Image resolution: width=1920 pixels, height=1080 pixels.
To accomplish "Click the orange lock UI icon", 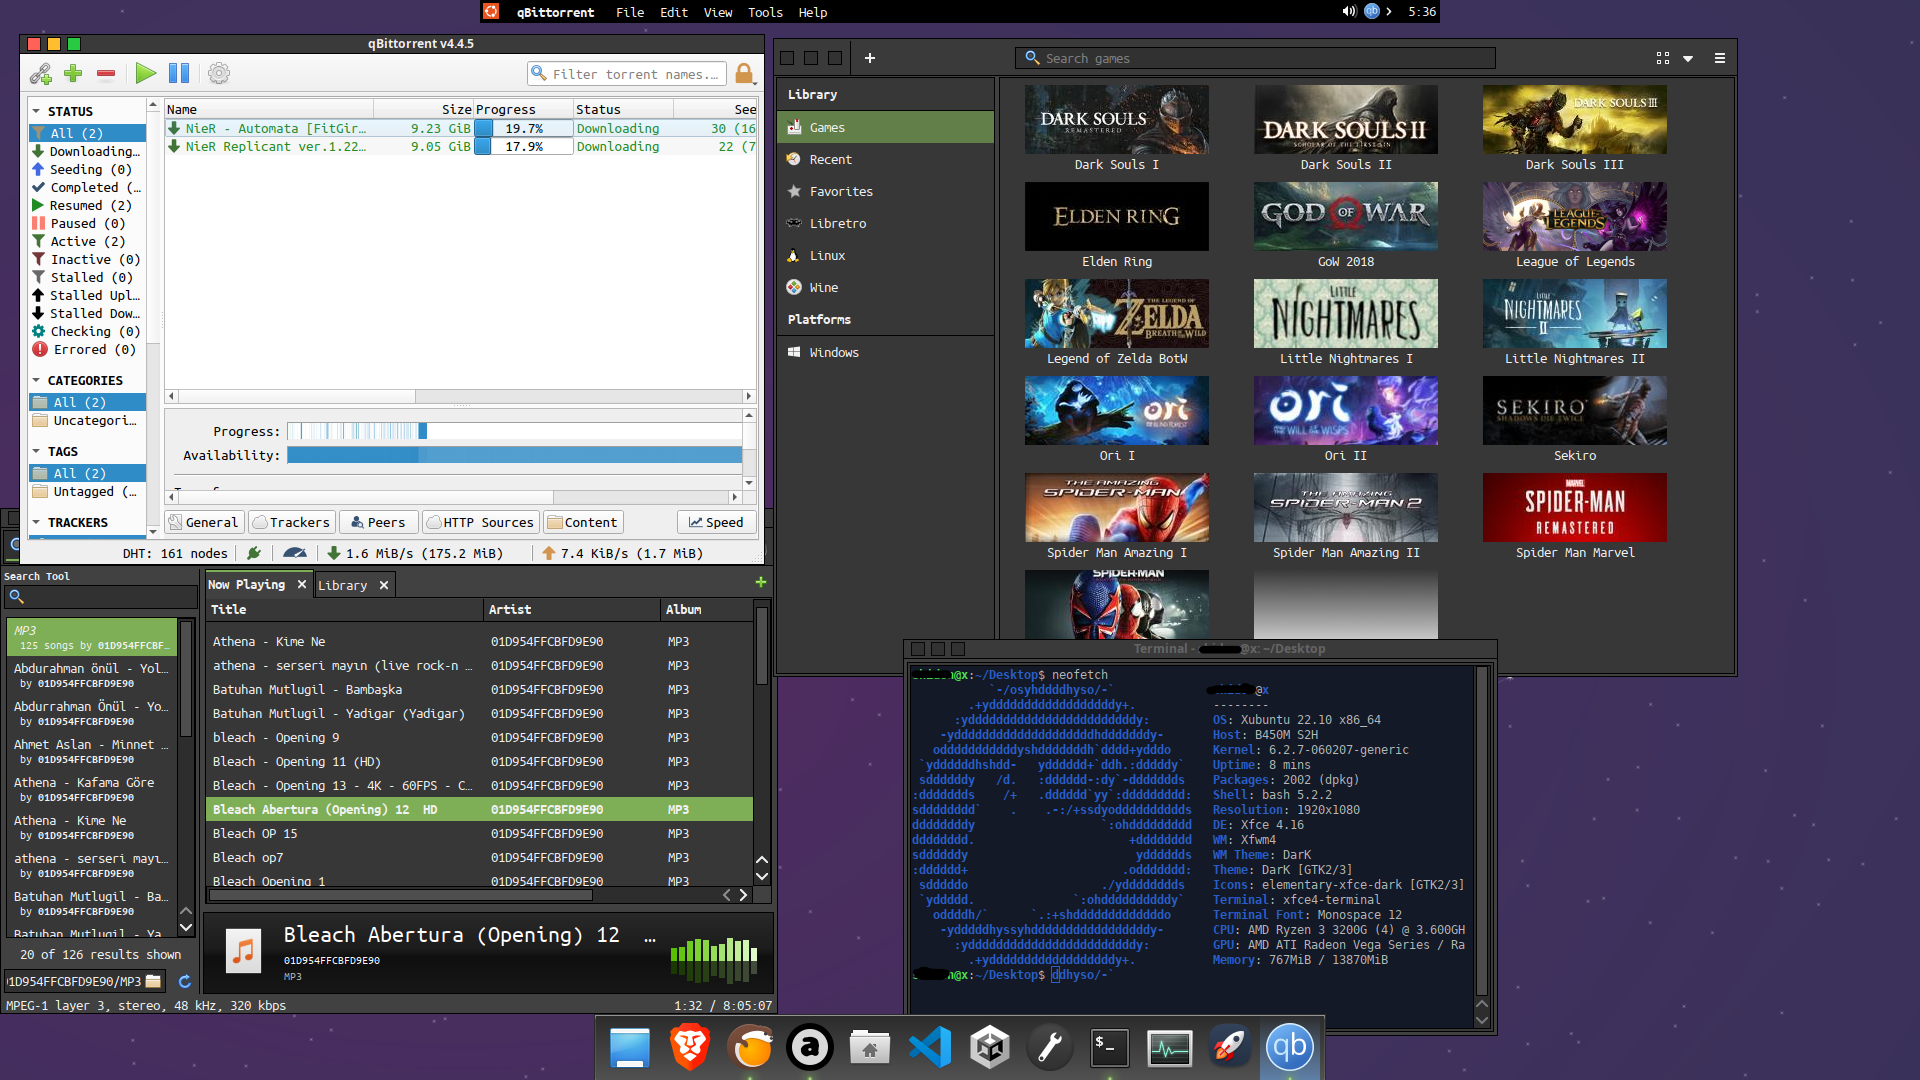I will coord(744,73).
